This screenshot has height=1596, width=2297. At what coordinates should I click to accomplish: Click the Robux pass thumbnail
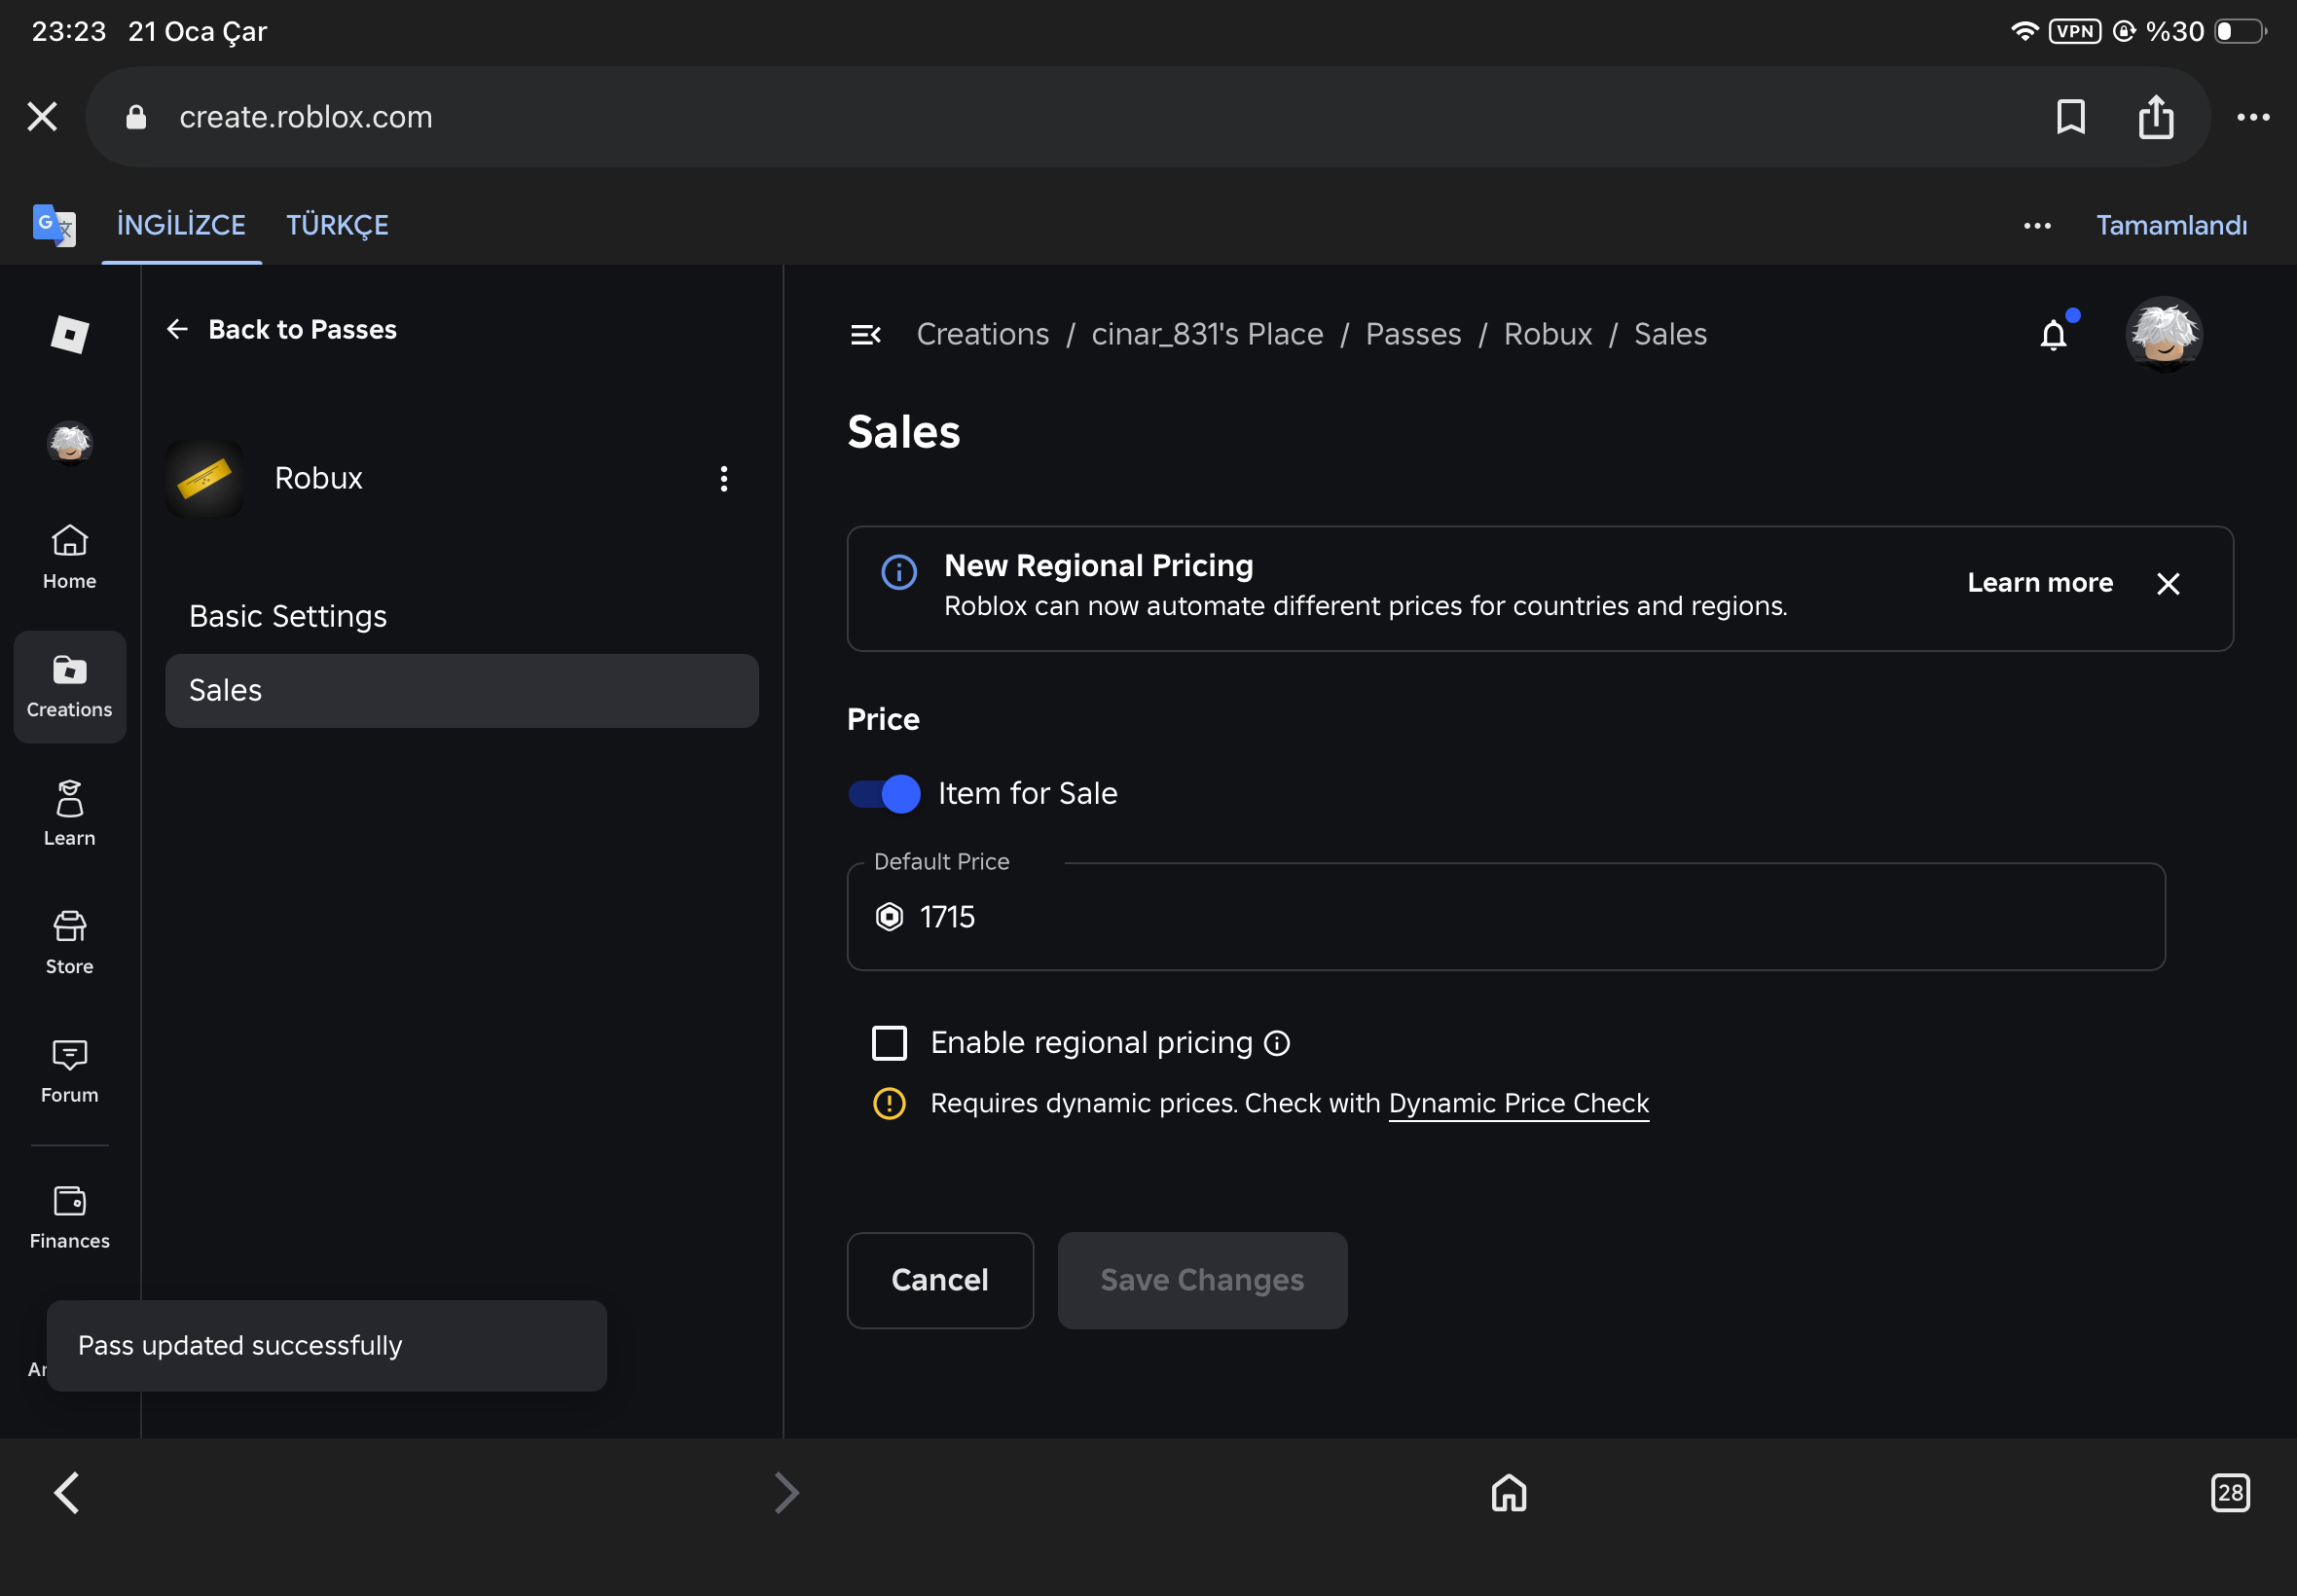[204, 478]
